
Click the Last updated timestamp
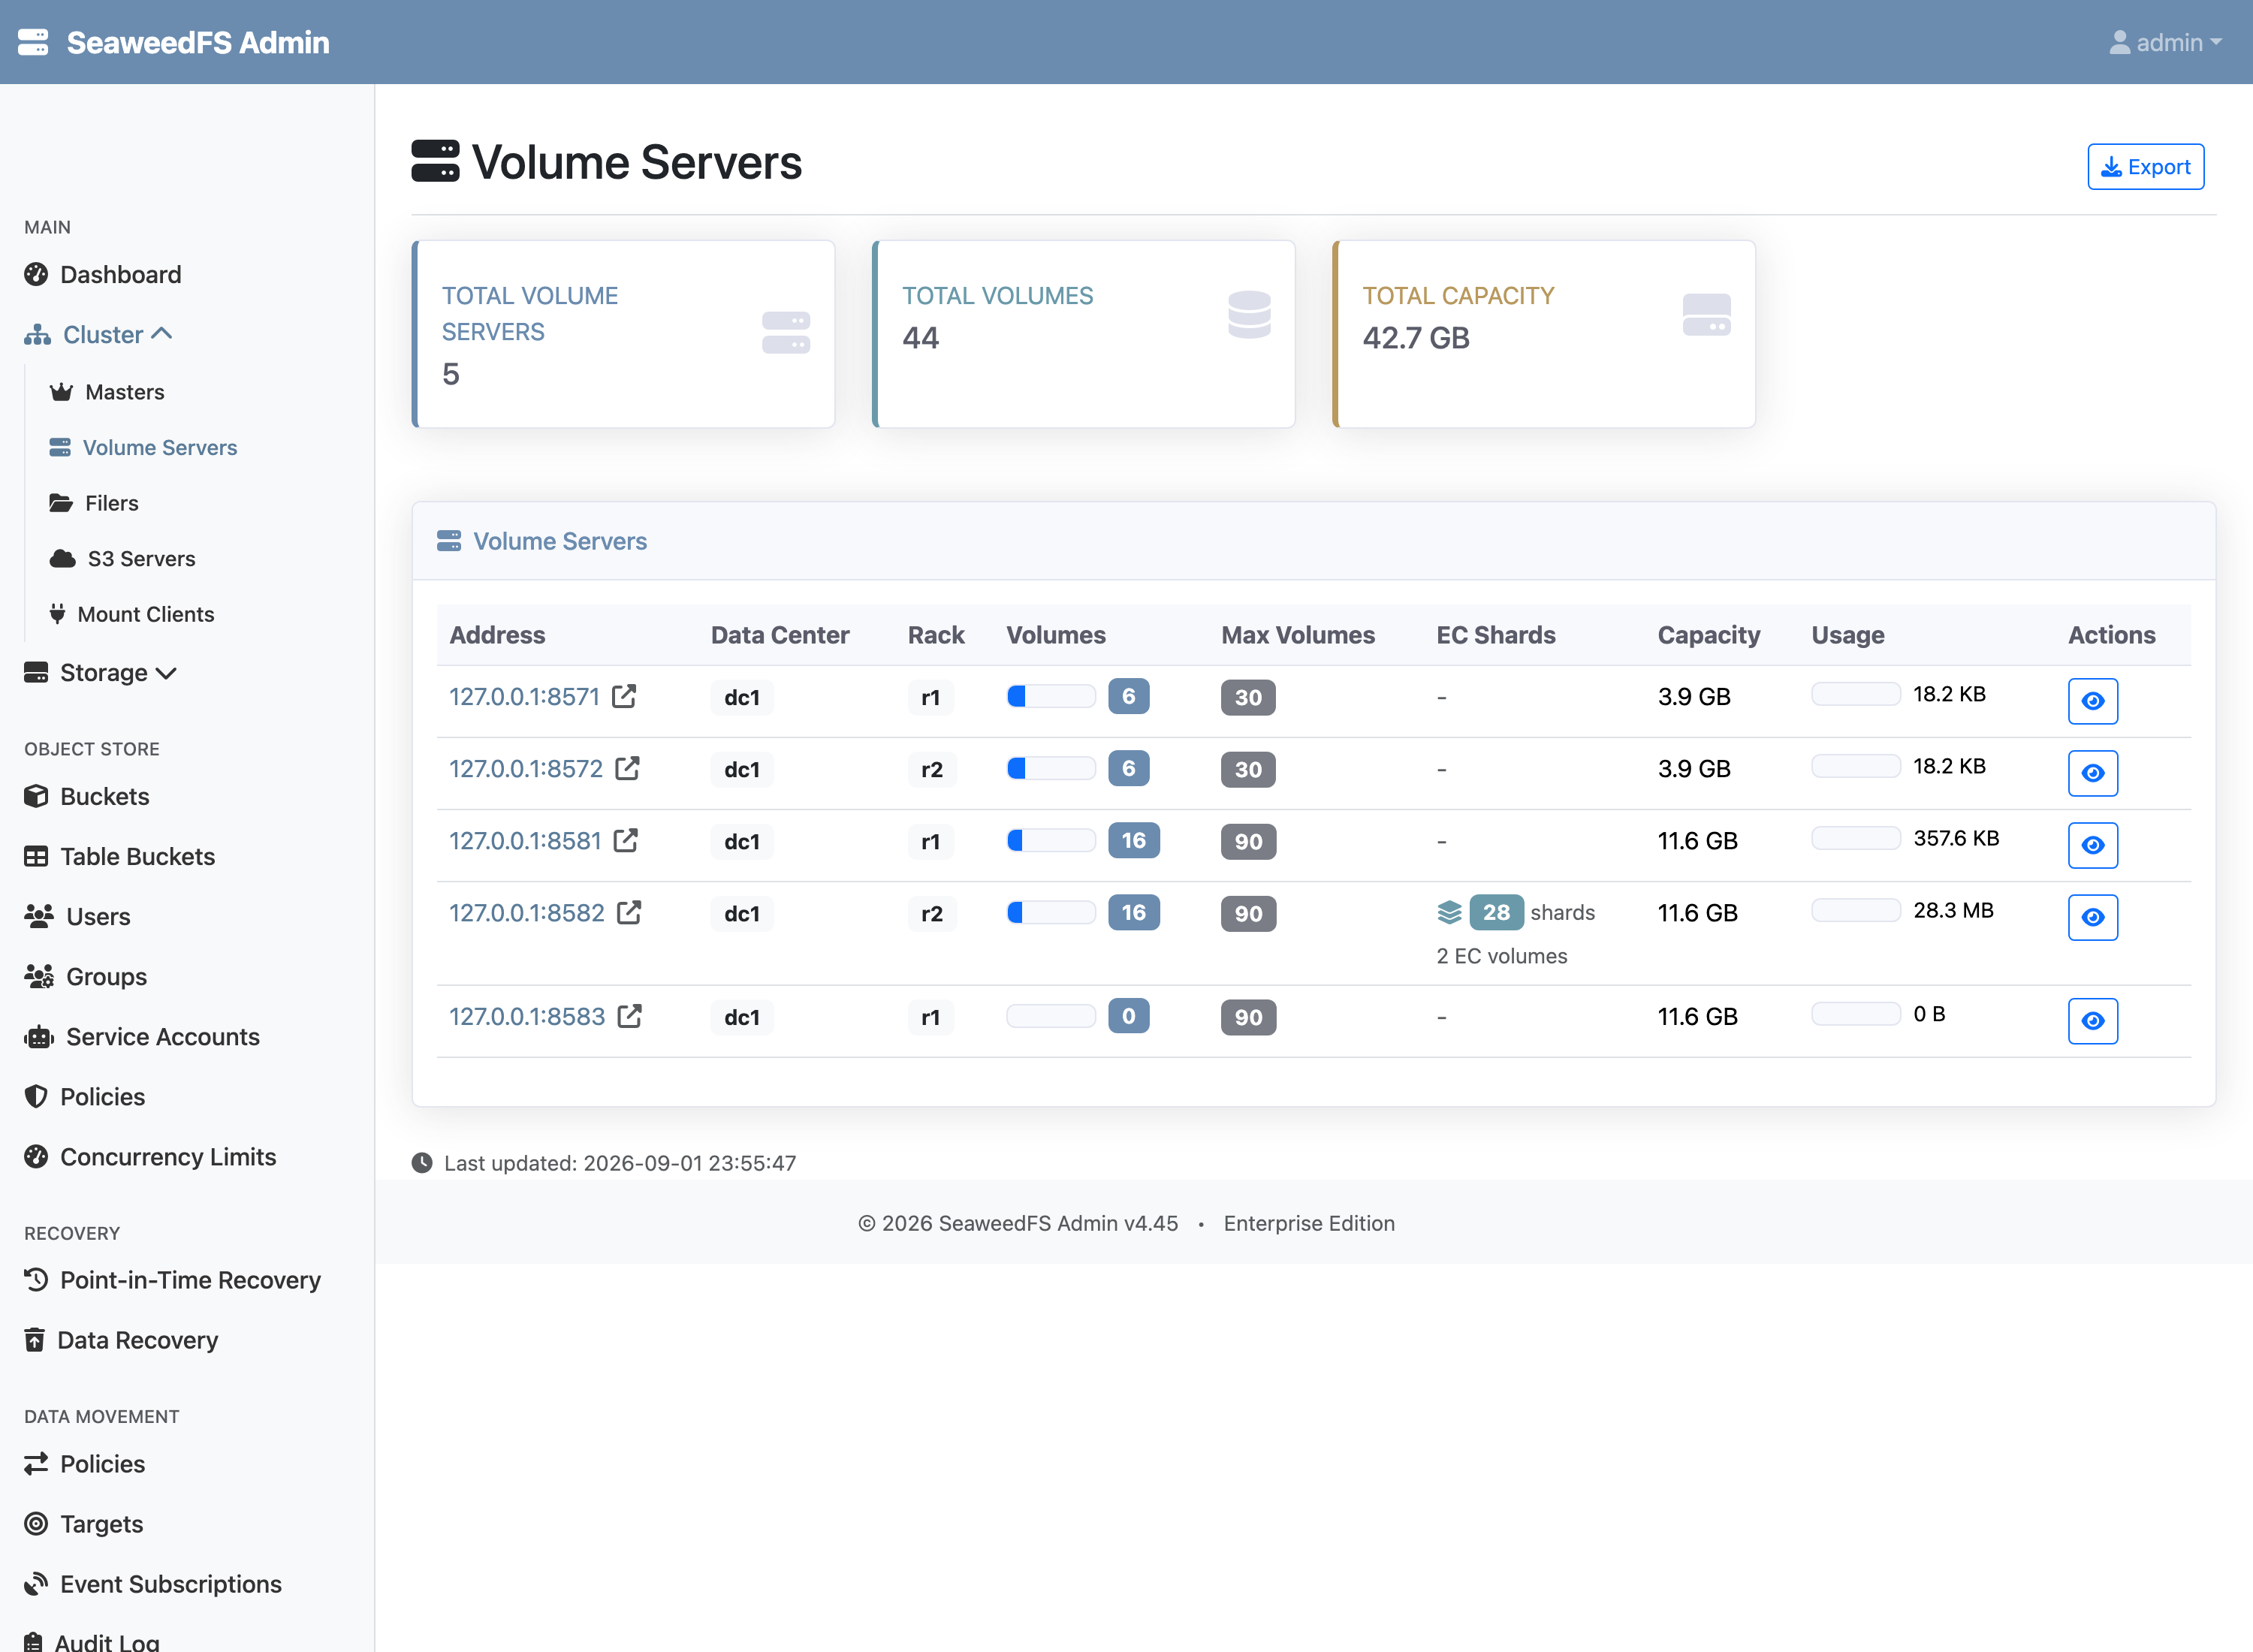pos(620,1163)
